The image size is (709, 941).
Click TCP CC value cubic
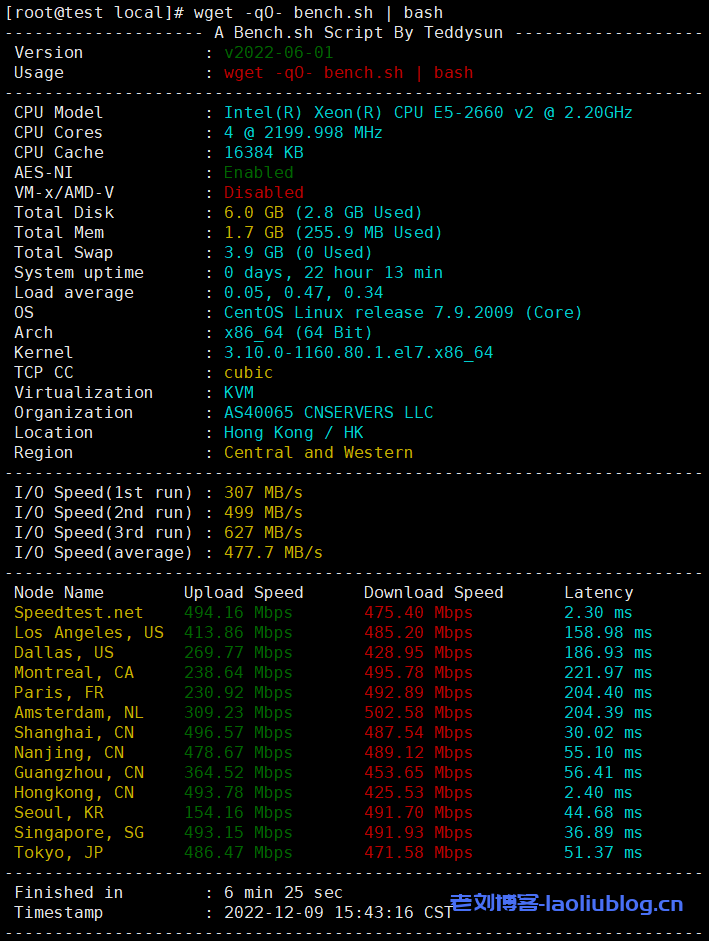249,373
